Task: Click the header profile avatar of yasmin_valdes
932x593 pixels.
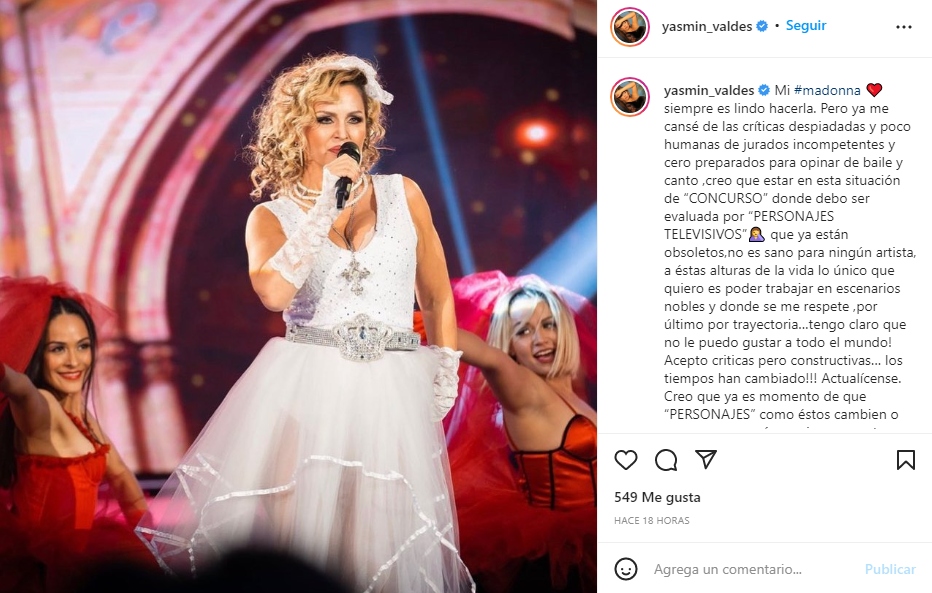Action: pos(629,27)
